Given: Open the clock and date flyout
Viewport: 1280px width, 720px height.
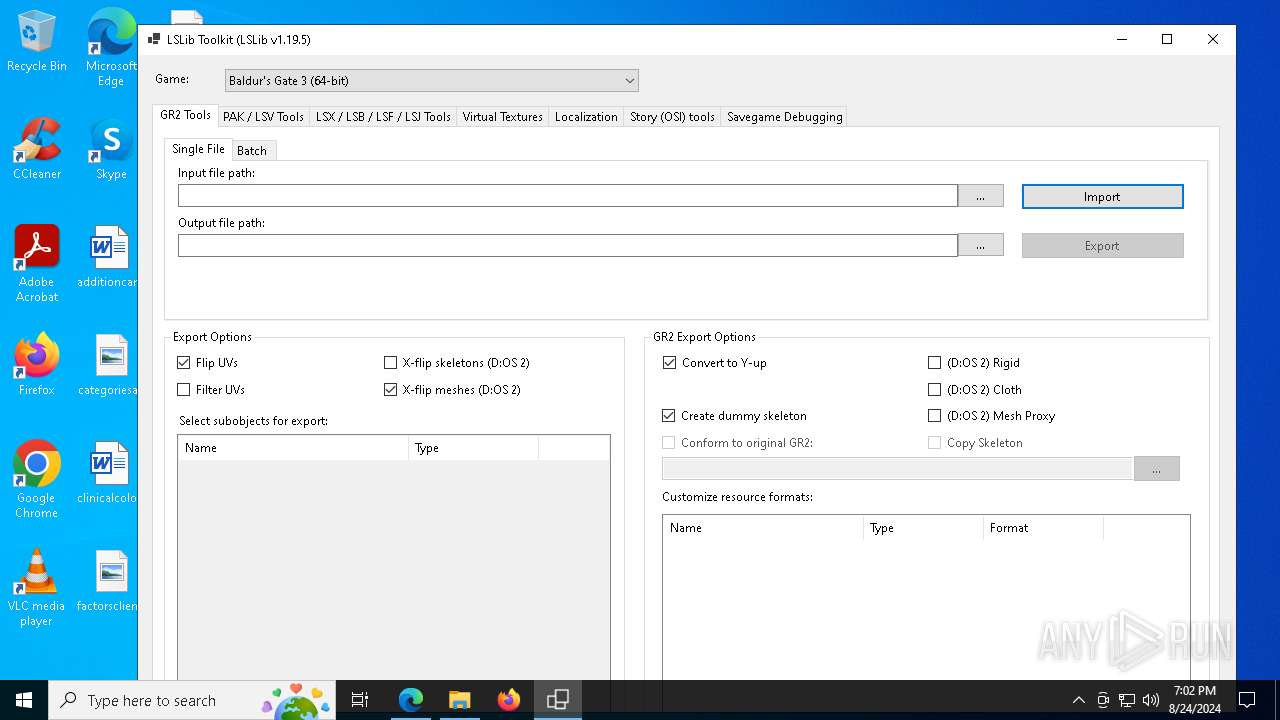Looking at the screenshot, I should (1195, 700).
